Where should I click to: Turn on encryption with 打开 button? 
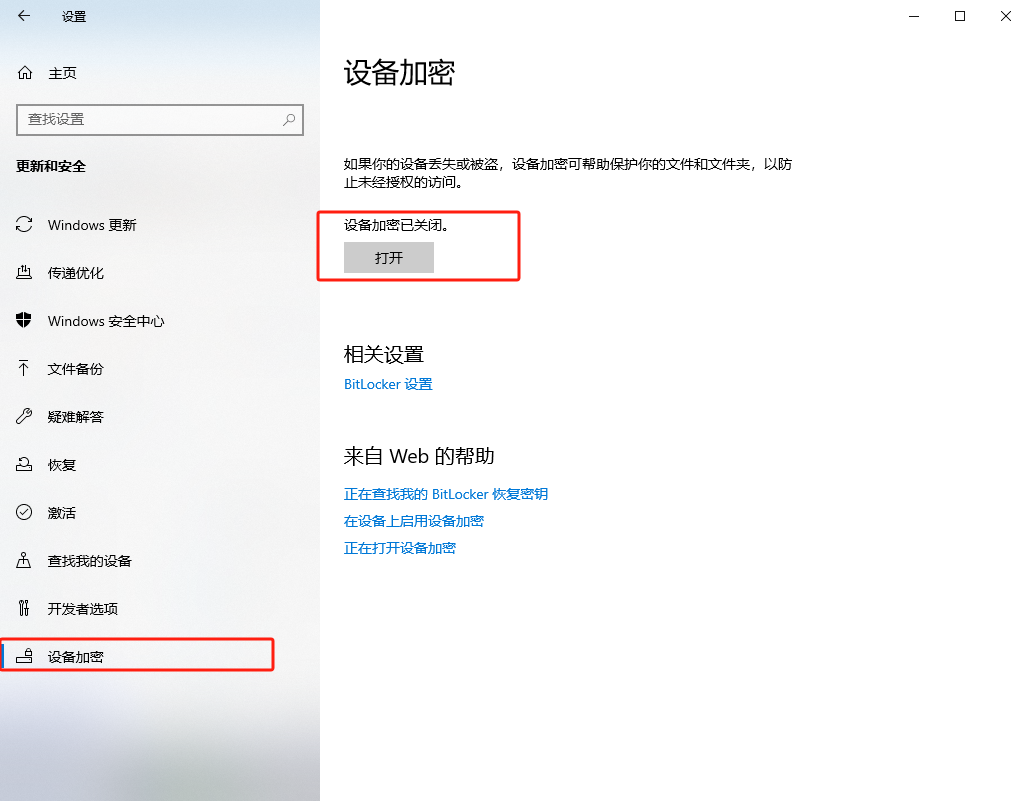(x=388, y=257)
